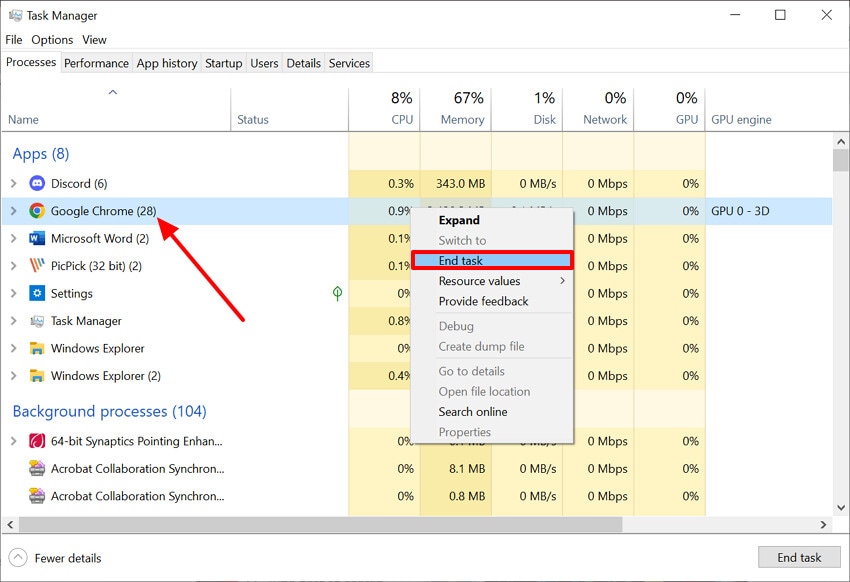Image resolution: width=850 pixels, height=582 pixels.
Task: Click the first Acrobat Collaboration Synchronizer icon
Action: (37, 468)
